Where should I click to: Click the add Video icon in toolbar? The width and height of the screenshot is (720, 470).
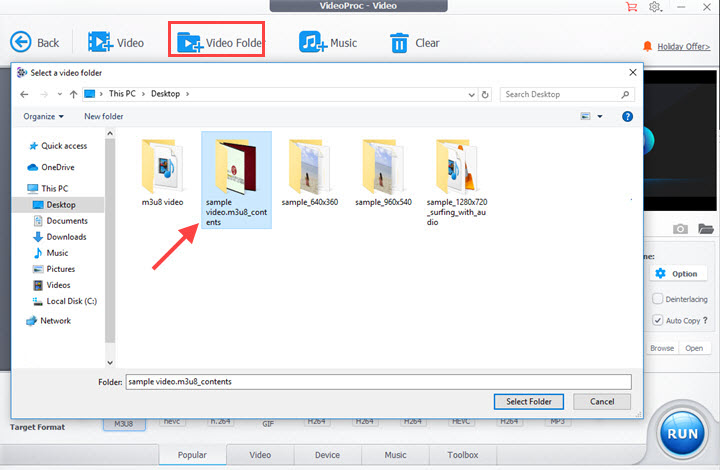pyautogui.click(x=100, y=42)
